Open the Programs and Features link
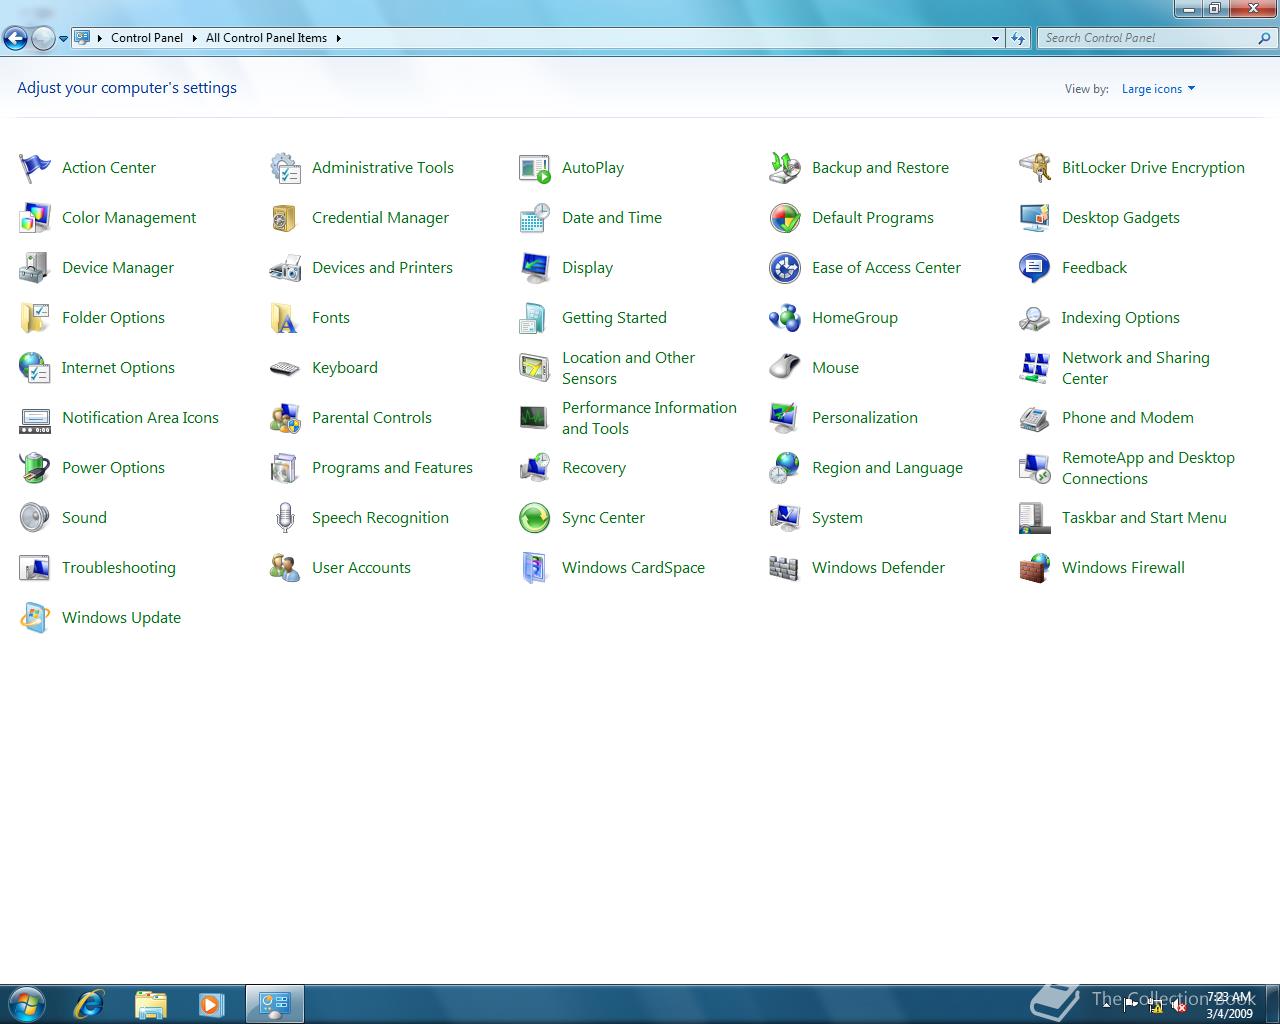The width and height of the screenshot is (1280, 1024). coord(392,468)
